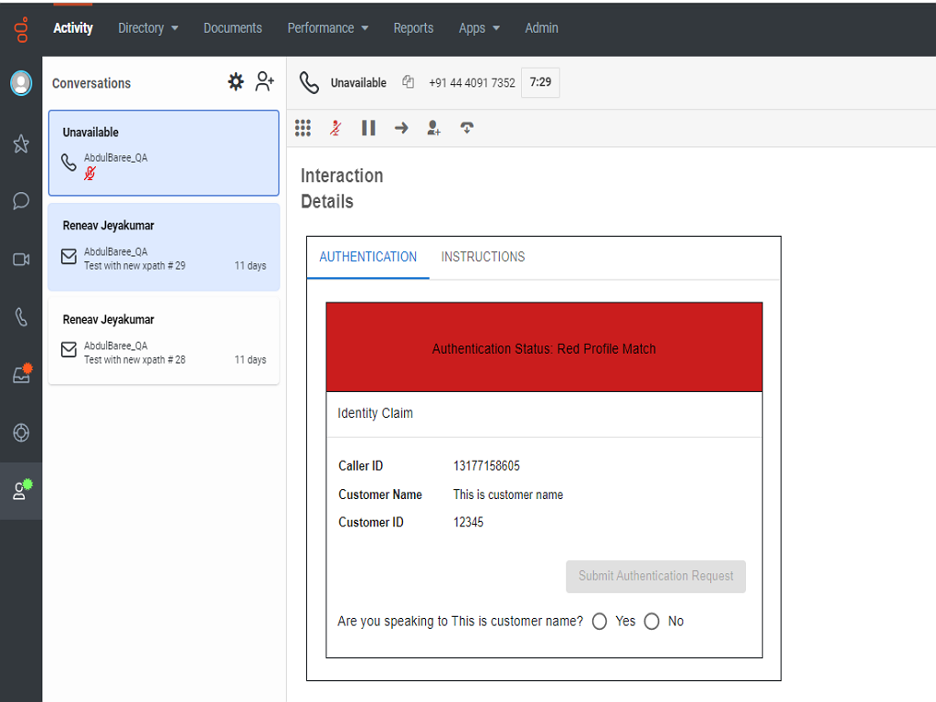This screenshot has height=702, width=936.
Task: Open Conversations settings gear icon
Action: pos(236,82)
